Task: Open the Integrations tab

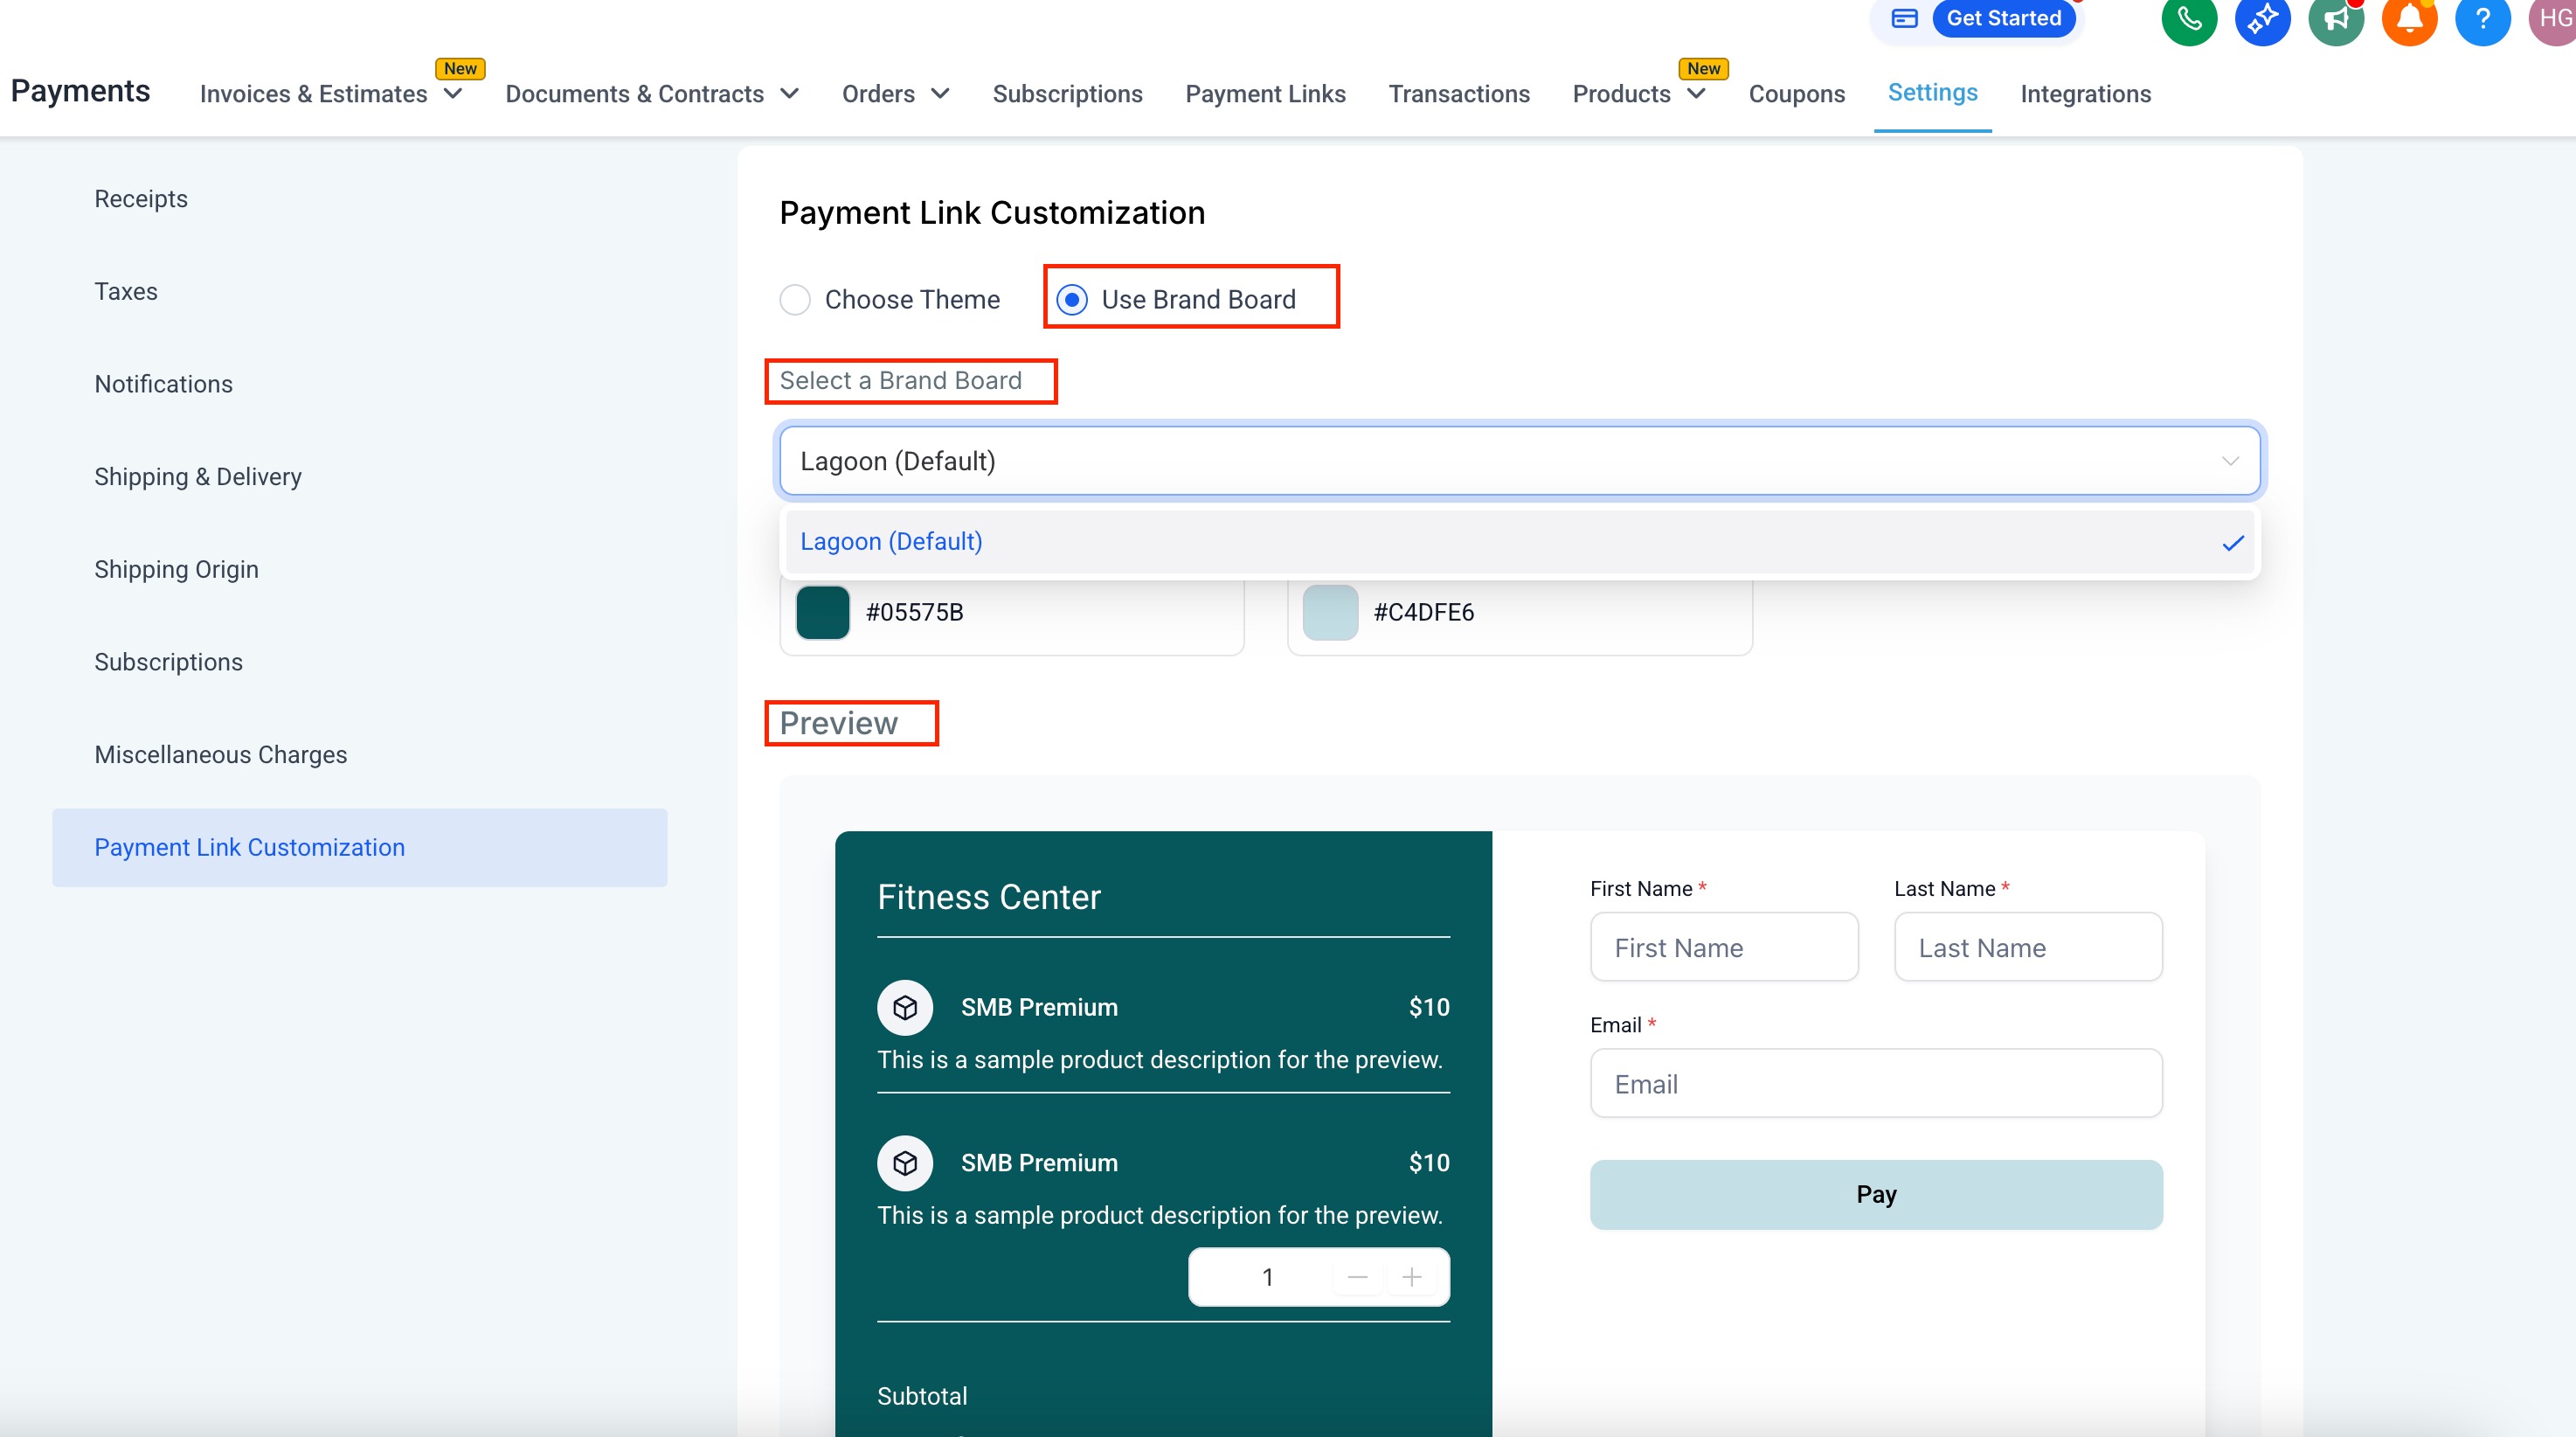Action: (2085, 94)
